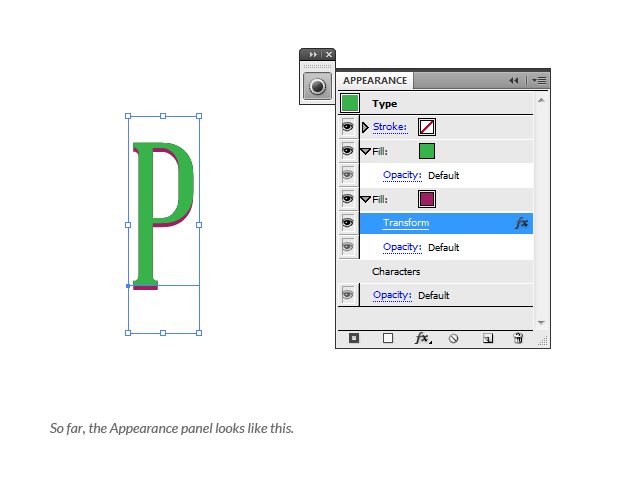Click the bottom-right corner selection handle
This screenshot has width=630, height=479.
(x=199, y=333)
